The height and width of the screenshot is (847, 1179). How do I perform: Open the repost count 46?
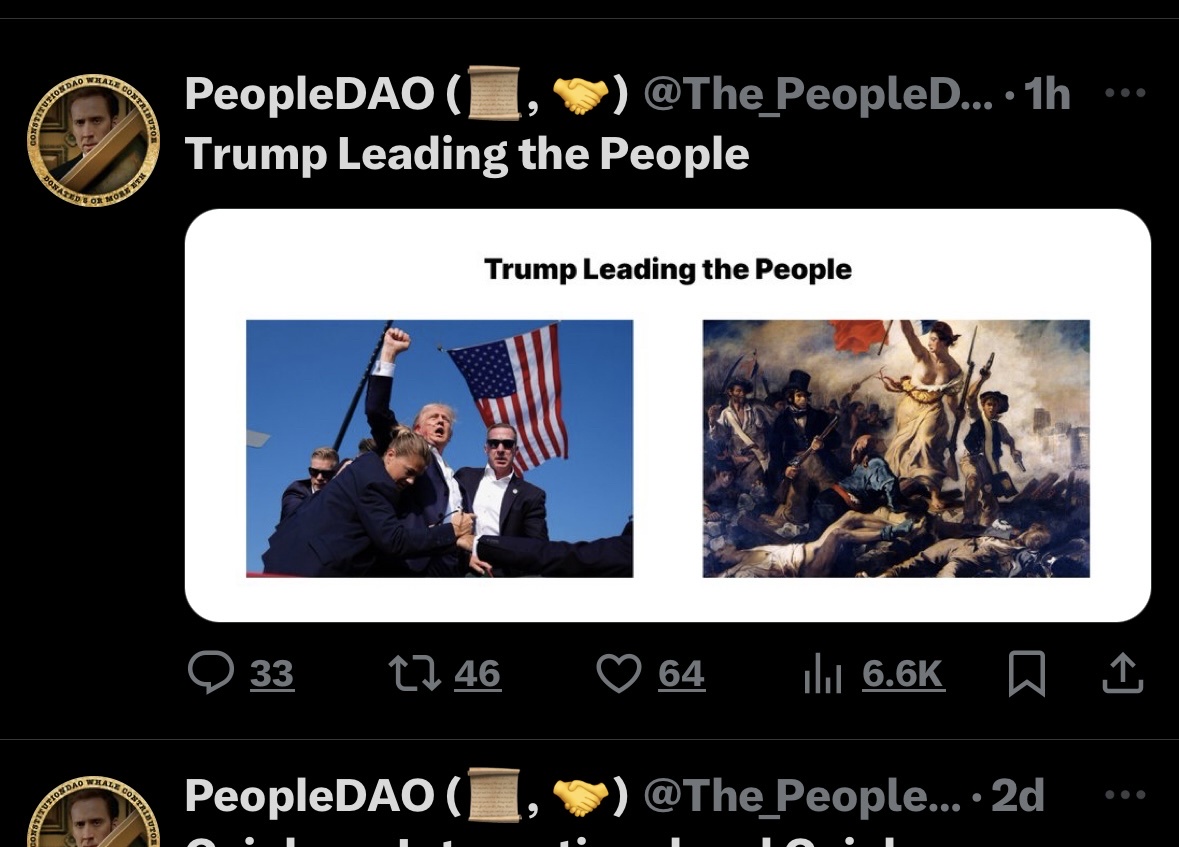477,673
